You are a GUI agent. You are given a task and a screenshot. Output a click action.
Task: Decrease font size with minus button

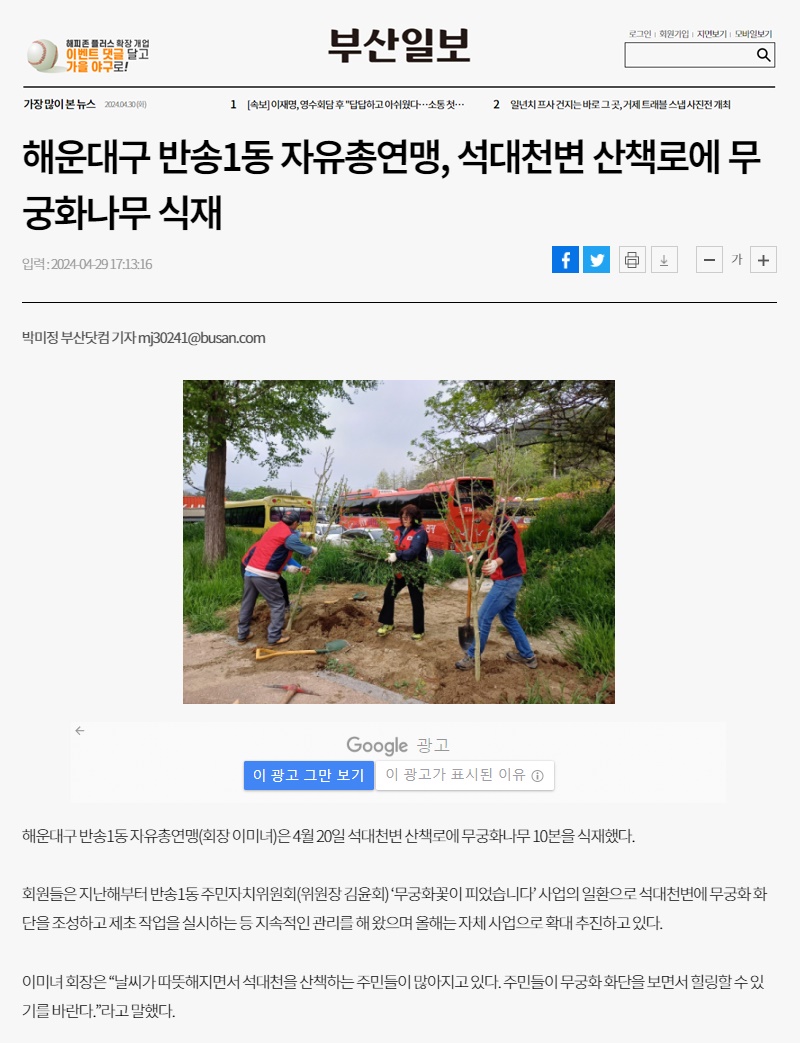tap(710, 259)
